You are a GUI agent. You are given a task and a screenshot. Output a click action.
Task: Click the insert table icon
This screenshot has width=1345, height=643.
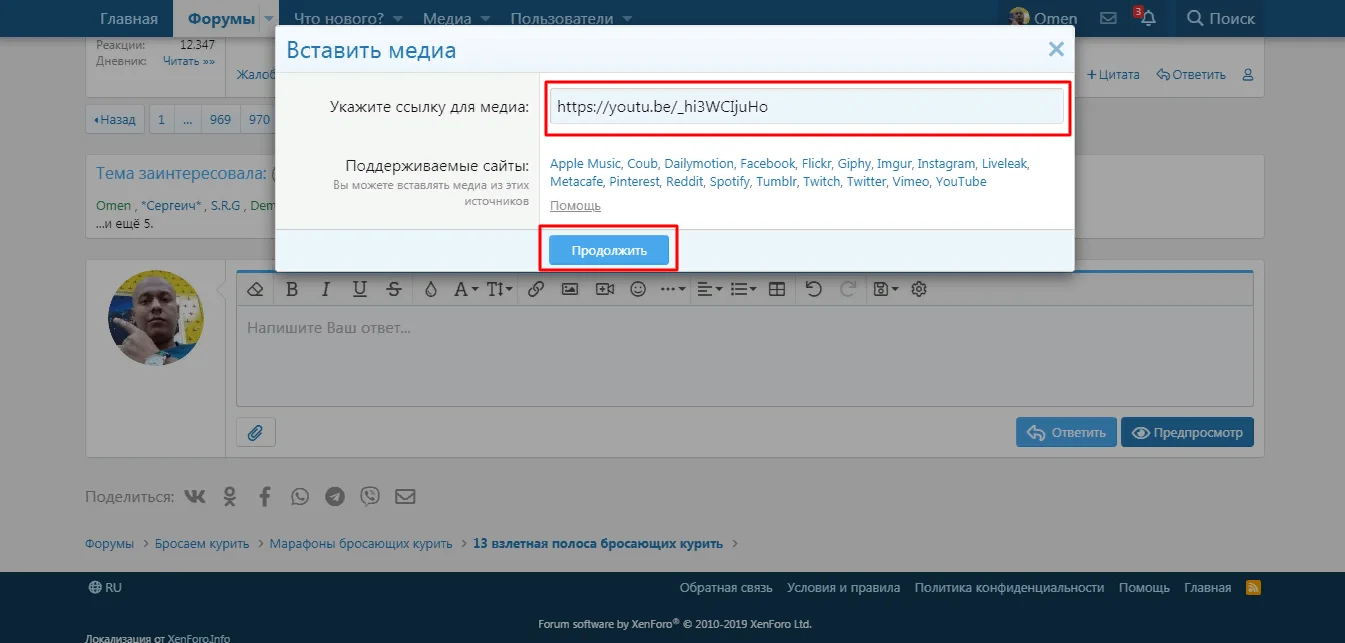777,289
